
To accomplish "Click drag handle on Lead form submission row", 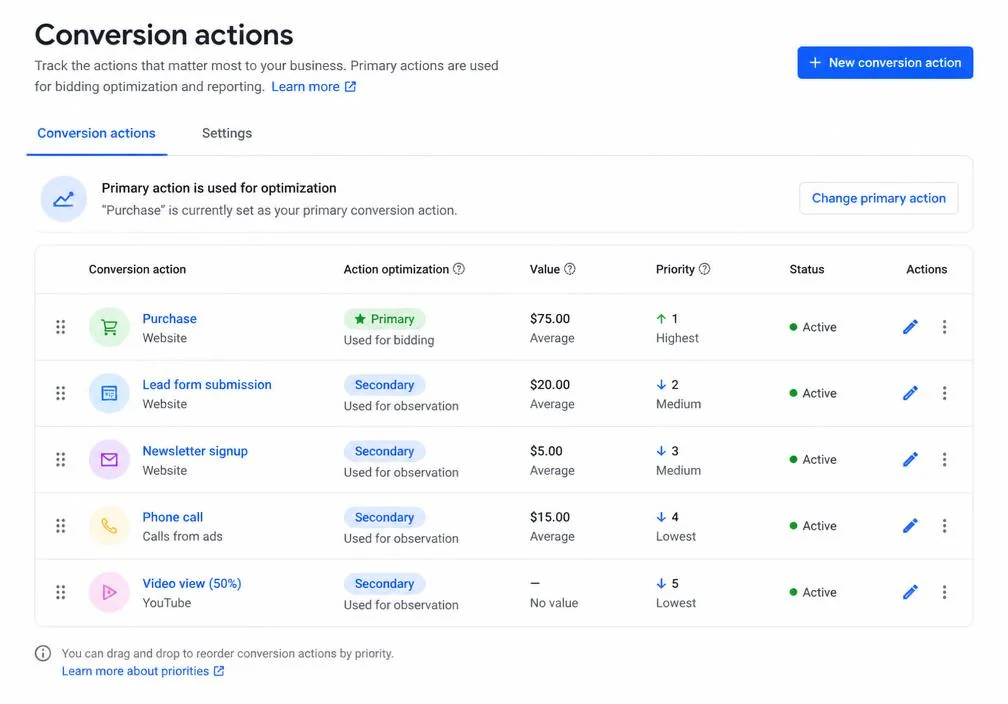I will (60, 393).
